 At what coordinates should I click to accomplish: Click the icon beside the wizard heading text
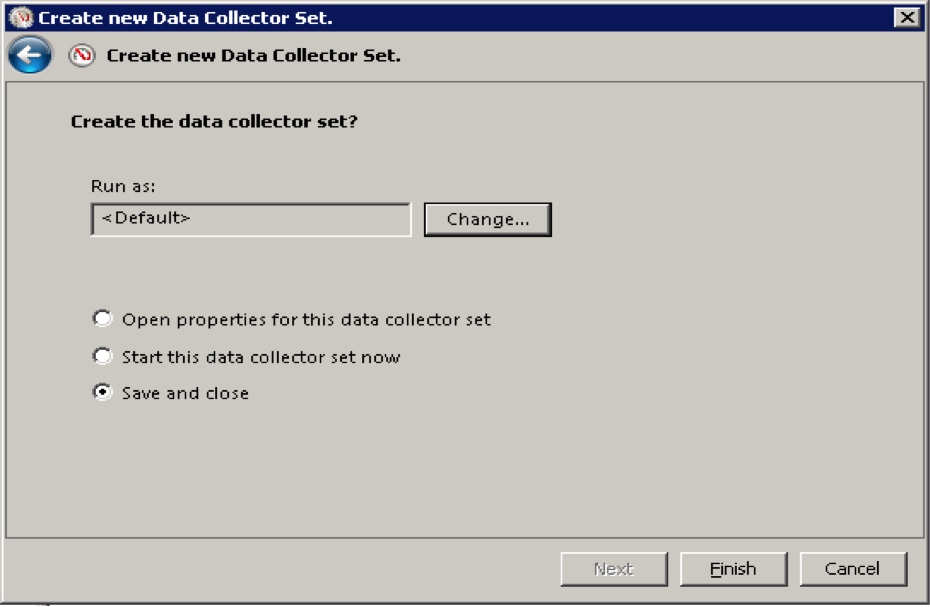[x=82, y=55]
